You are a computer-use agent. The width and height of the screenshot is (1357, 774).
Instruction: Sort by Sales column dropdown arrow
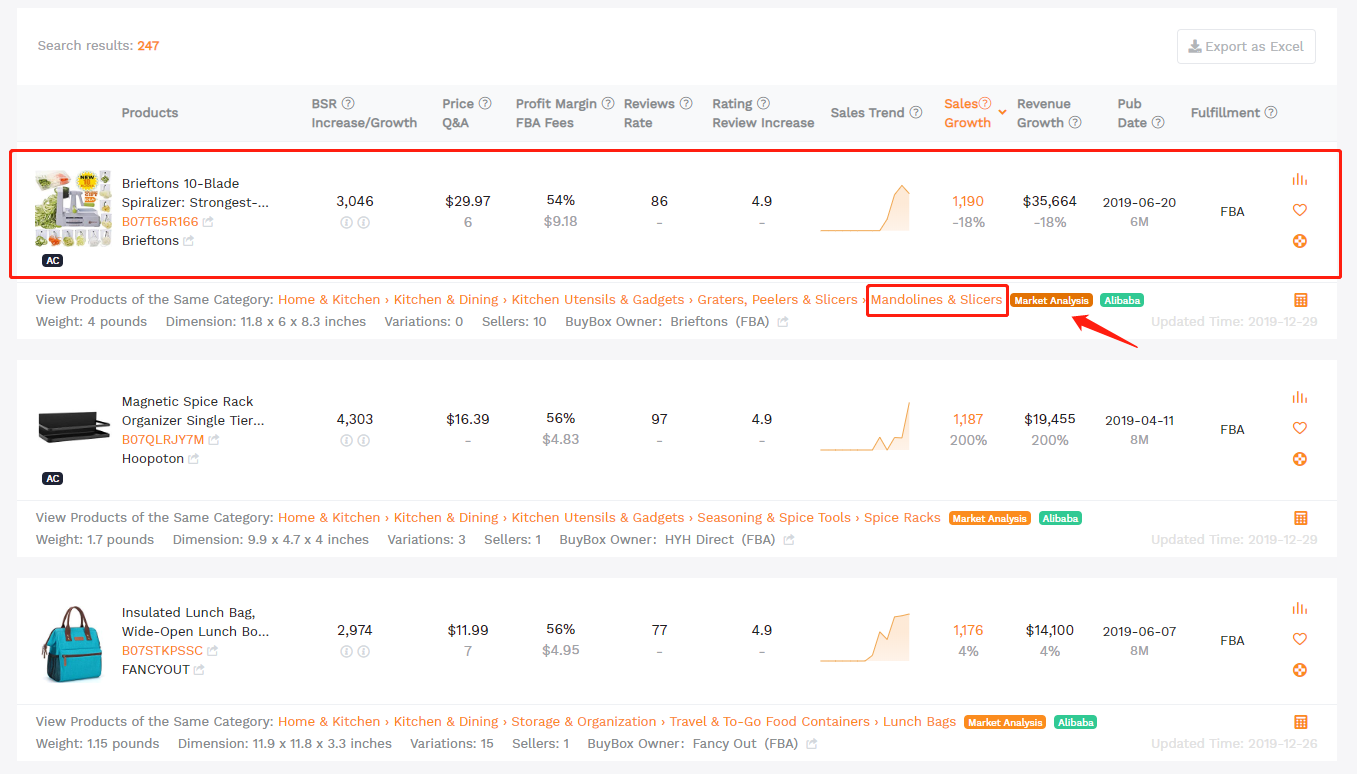pos(1002,113)
